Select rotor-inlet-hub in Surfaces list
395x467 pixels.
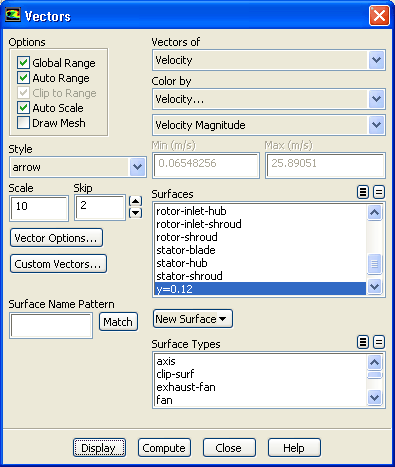tap(260, 211)
